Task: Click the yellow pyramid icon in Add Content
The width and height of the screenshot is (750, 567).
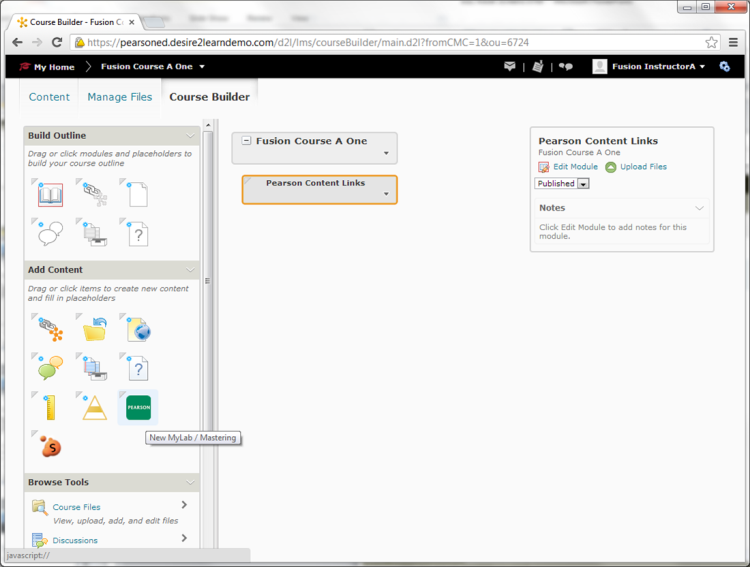Action: tap(95, 407)
